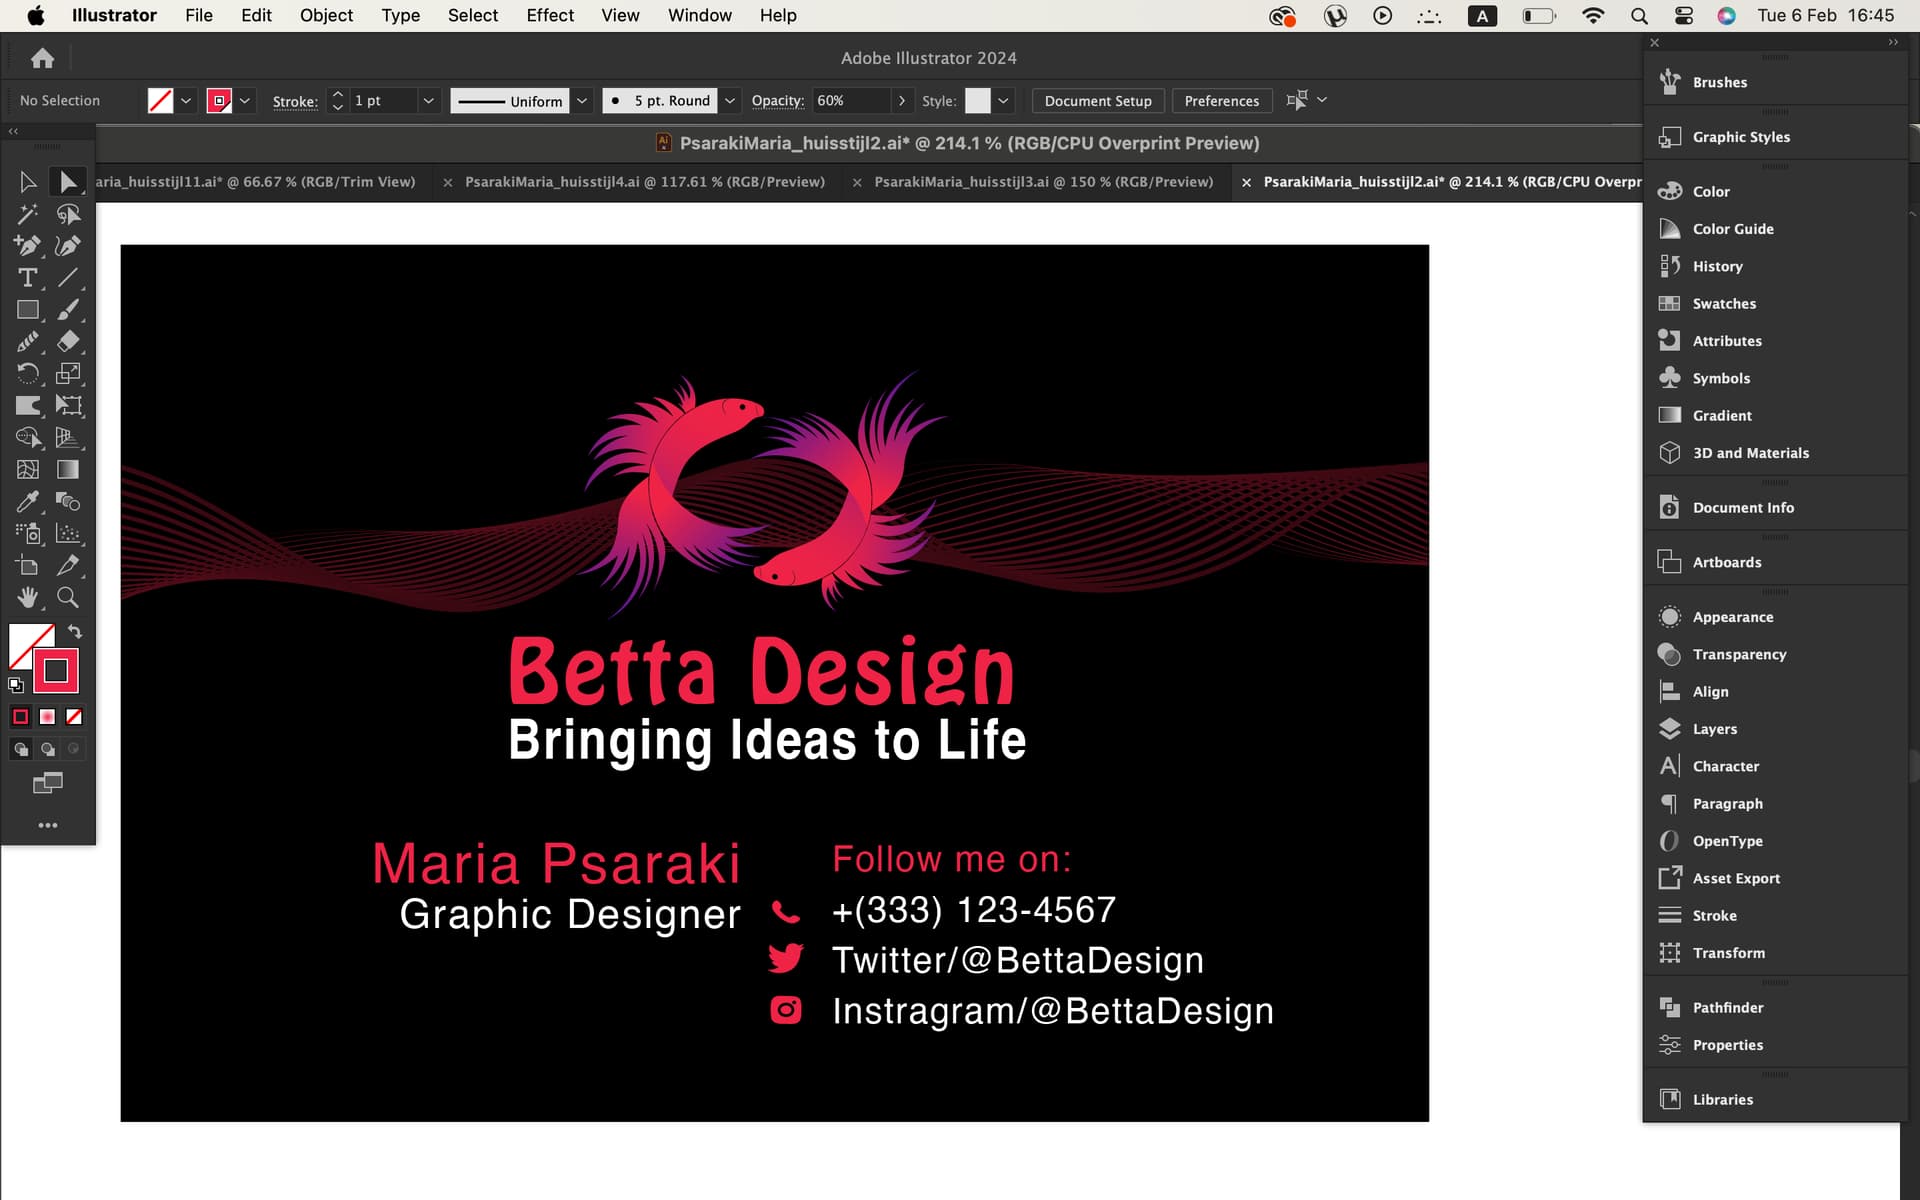The height and width of the screenshot is (1200, 1920).
Task: Select the Pen tool with plus sign
Action: click(x=27, y=246)
